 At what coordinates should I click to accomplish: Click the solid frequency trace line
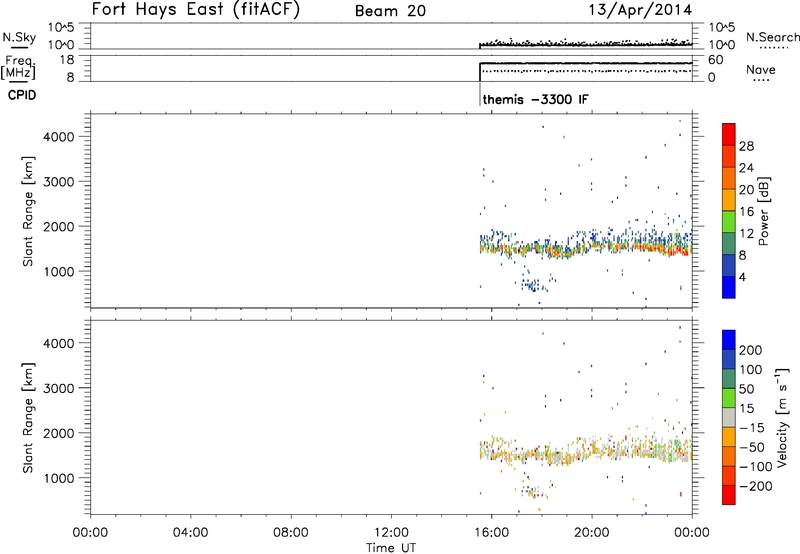click(586, 63)
